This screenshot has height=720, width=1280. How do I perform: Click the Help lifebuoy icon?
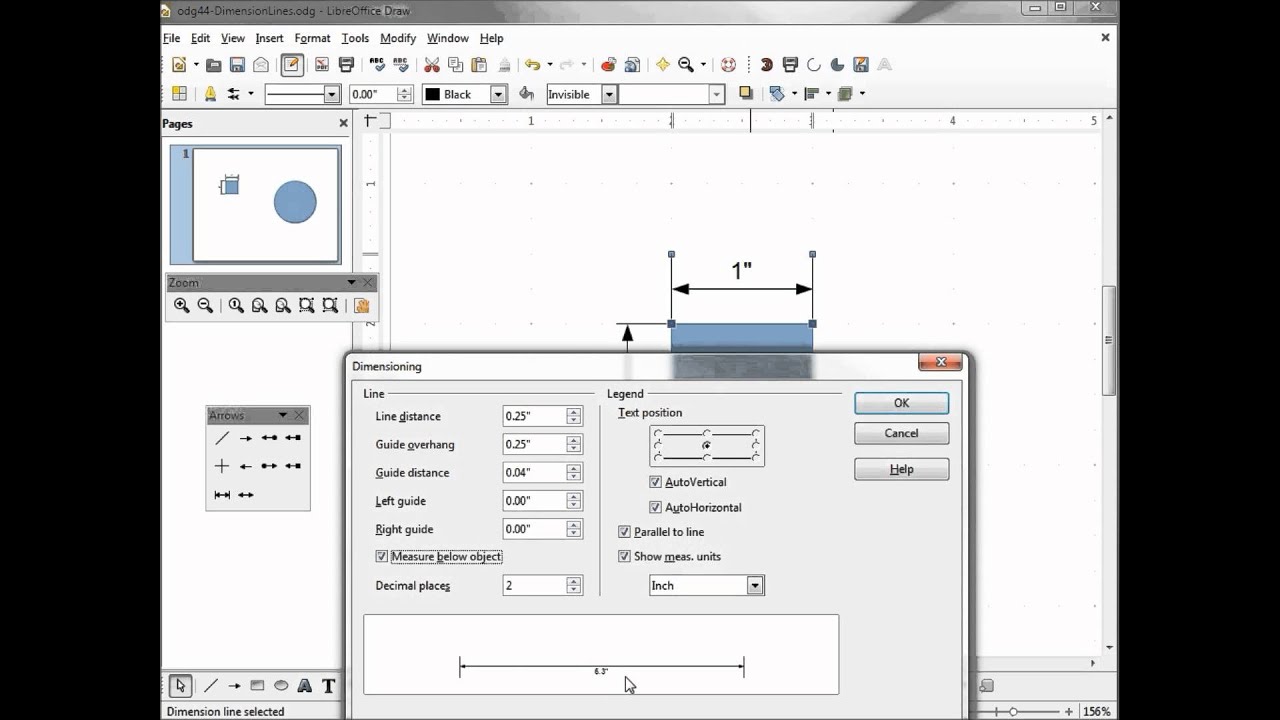tap(728, 65)
